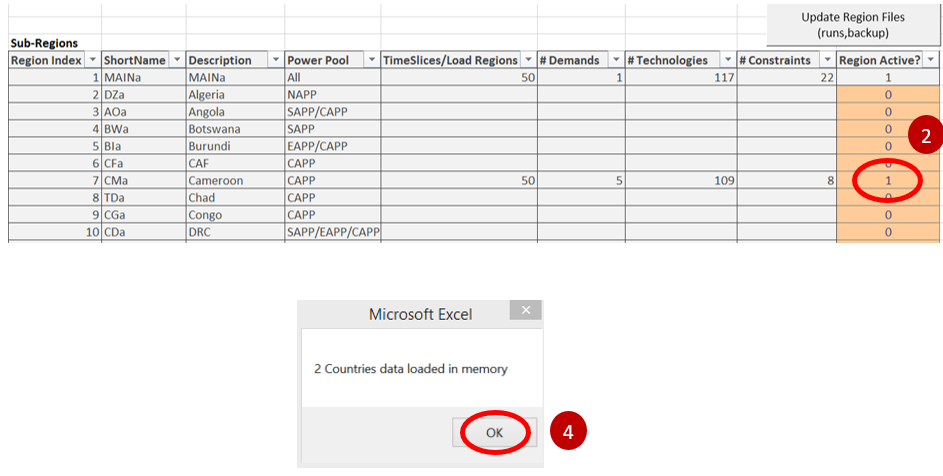Open the ShortName filter dropdown

pos(177,60)
